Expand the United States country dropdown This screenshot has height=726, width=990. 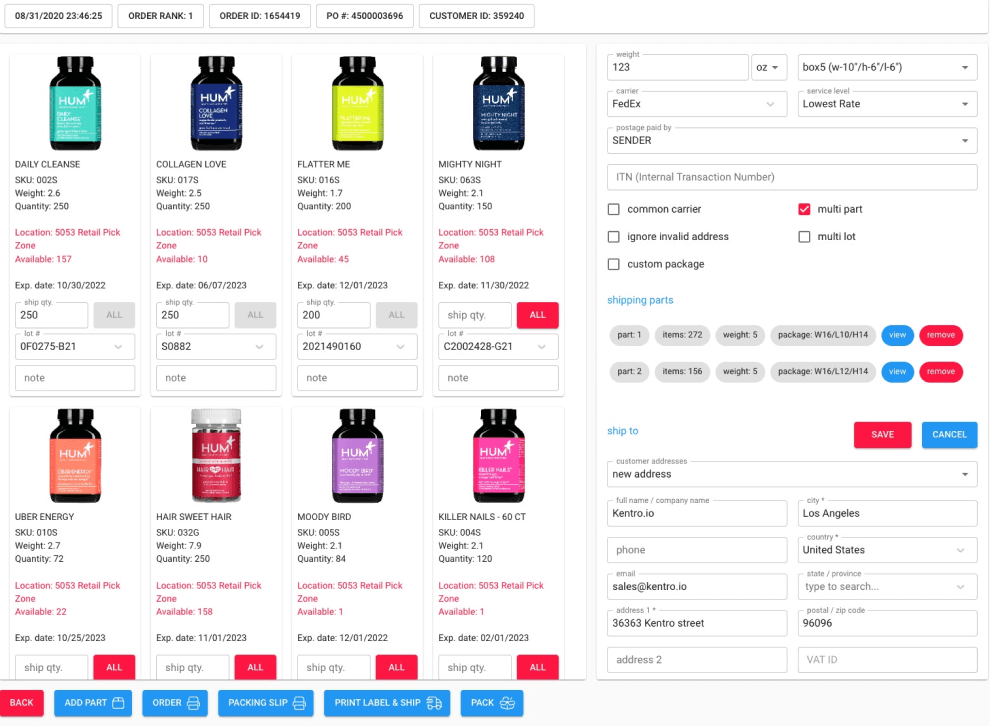pyautogui.click(x=887, y=550)
